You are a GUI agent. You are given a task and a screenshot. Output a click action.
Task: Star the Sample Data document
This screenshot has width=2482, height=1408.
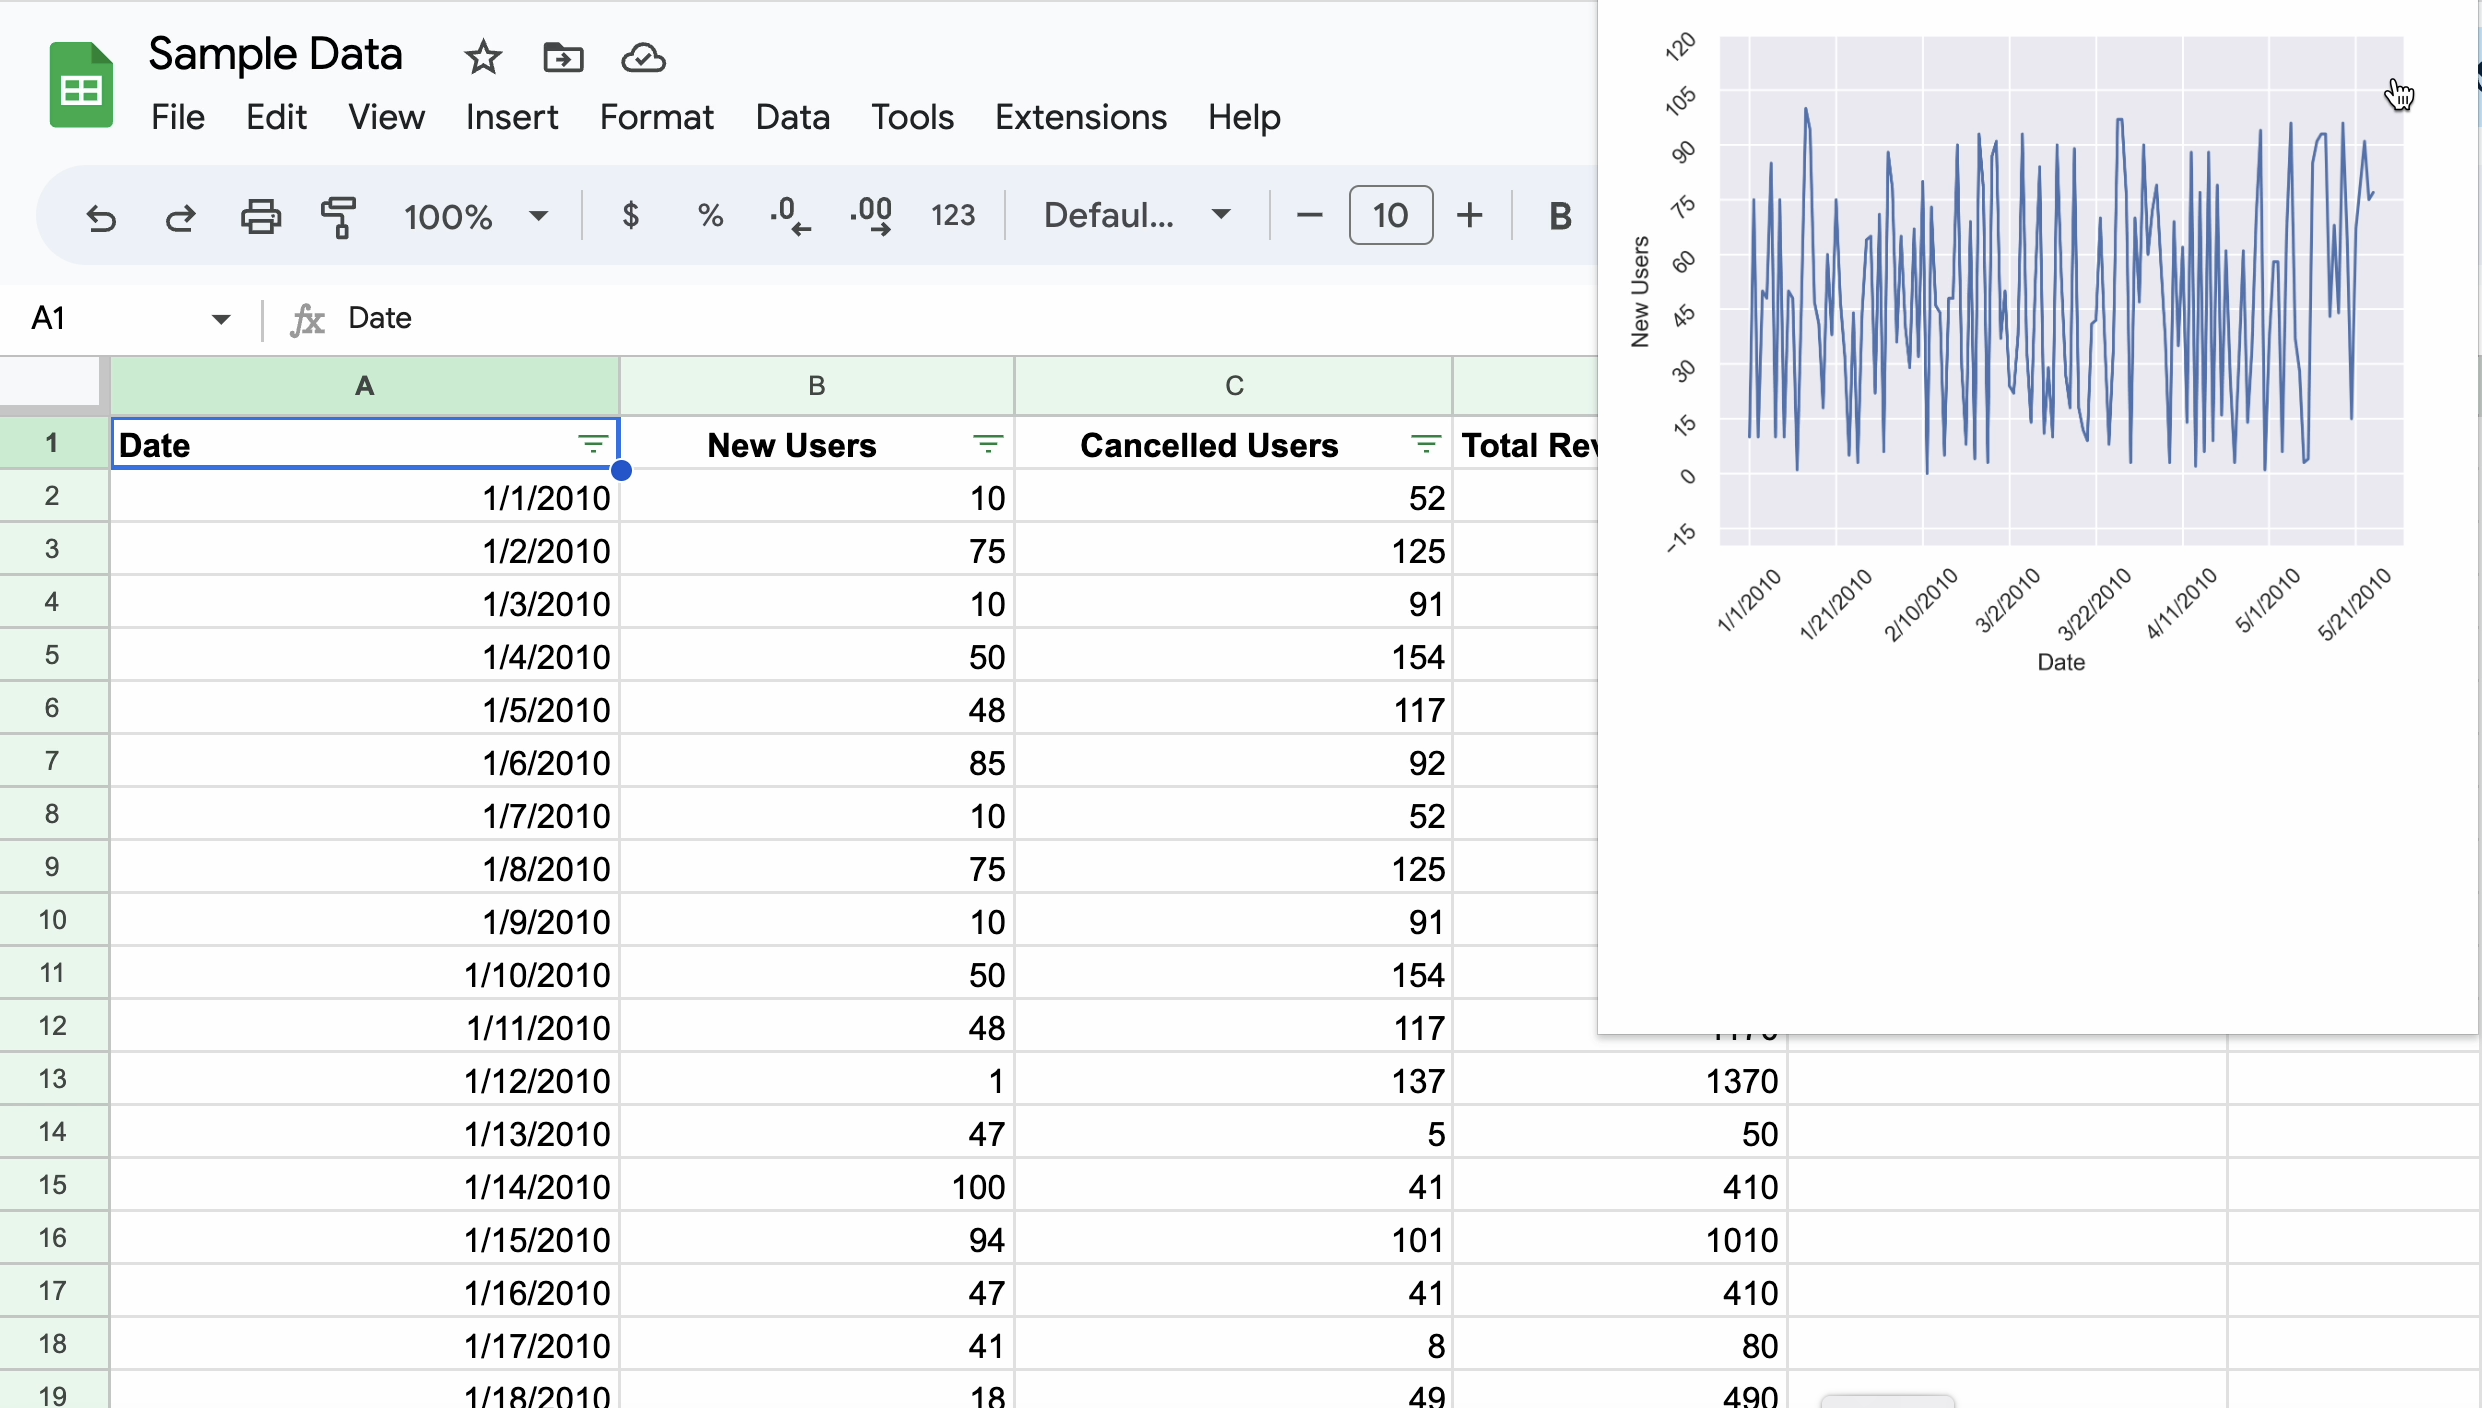tap(483, 58)
